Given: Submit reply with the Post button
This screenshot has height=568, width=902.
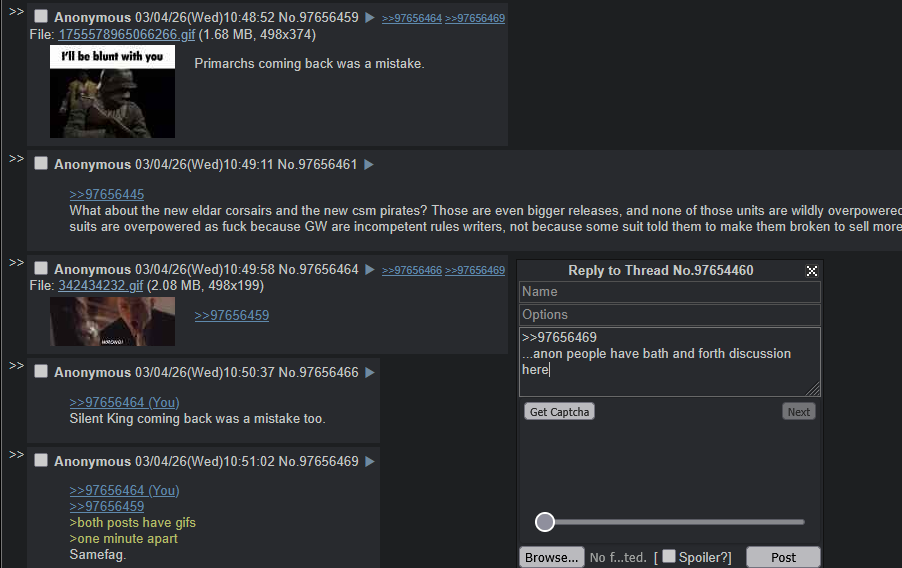Looking at the screenshot, I should pyautogui.click(x=783, y=557).
